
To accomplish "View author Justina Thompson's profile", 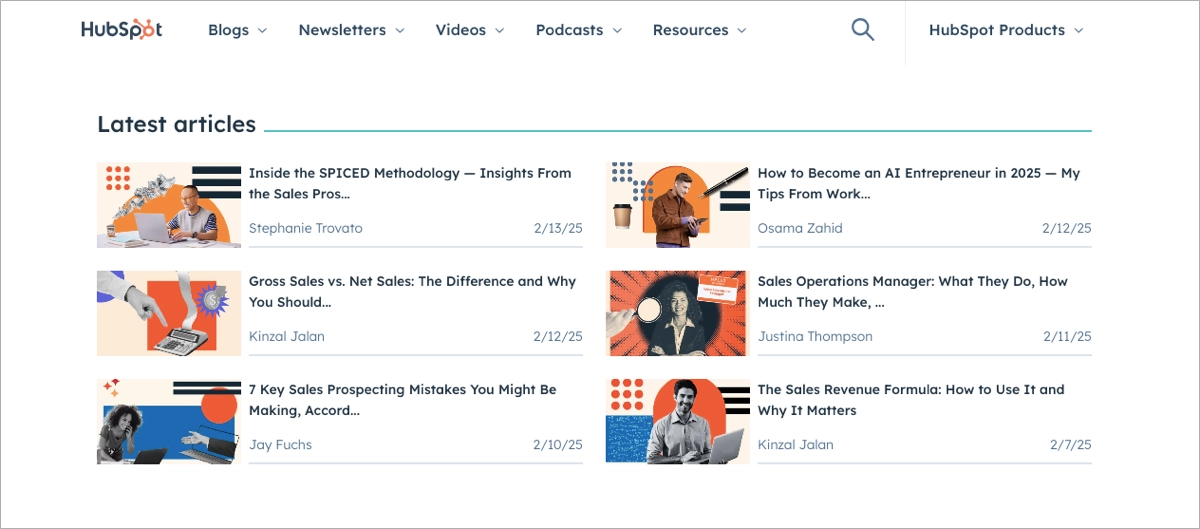I will click(x=815, y=336).
